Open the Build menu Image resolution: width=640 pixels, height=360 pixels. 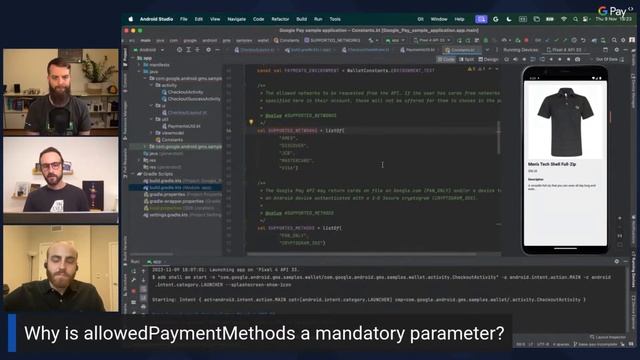pyautogui.click(x=302, y=19)
